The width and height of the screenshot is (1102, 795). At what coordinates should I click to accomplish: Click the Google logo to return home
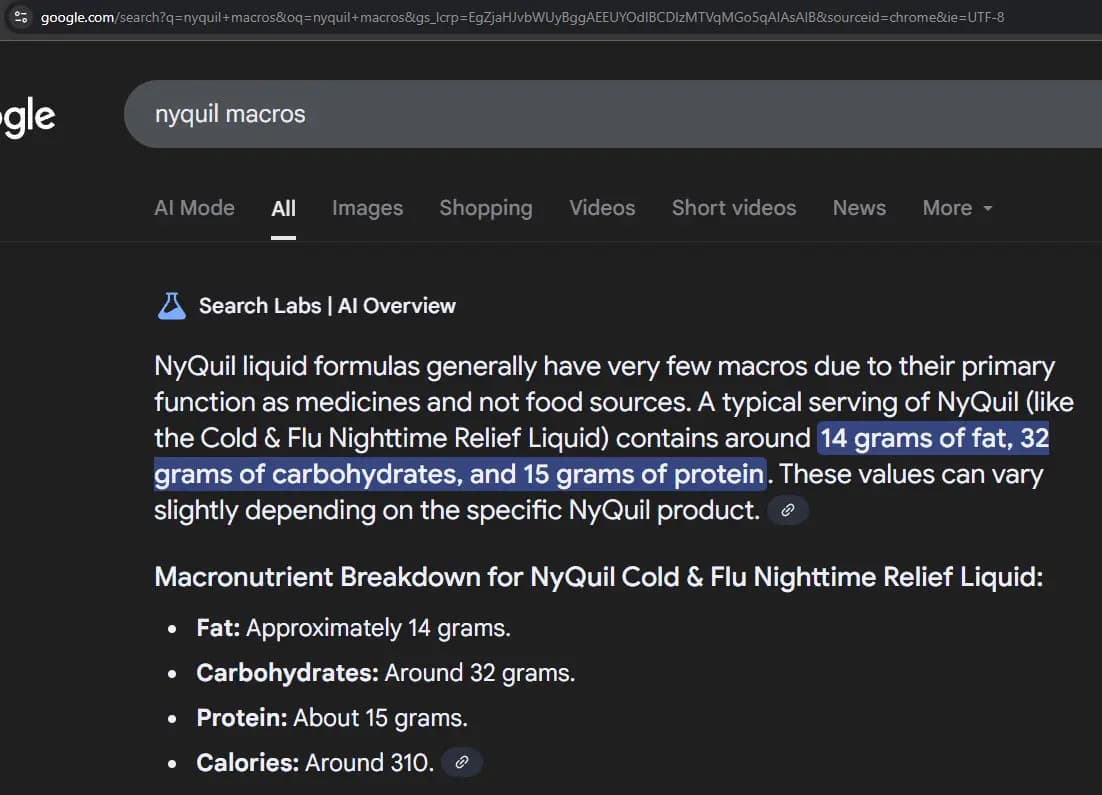(x=28, y=115)
